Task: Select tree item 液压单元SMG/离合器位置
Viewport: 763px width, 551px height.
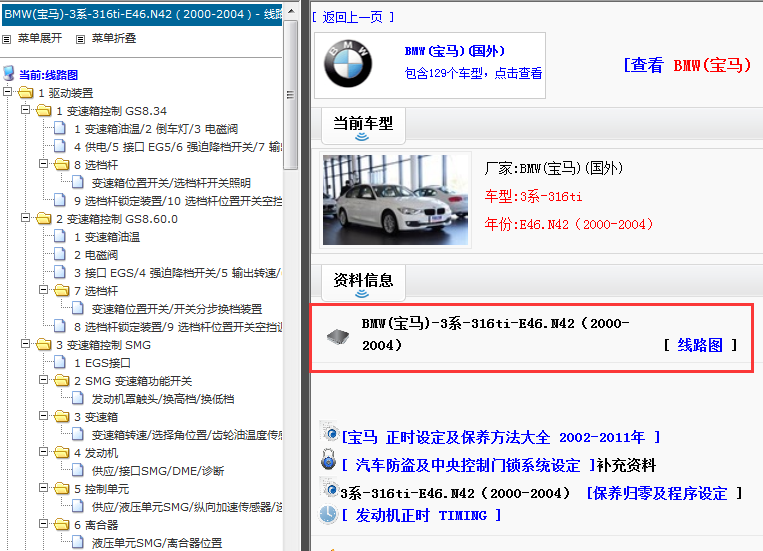Action: [x=157, y=543]
